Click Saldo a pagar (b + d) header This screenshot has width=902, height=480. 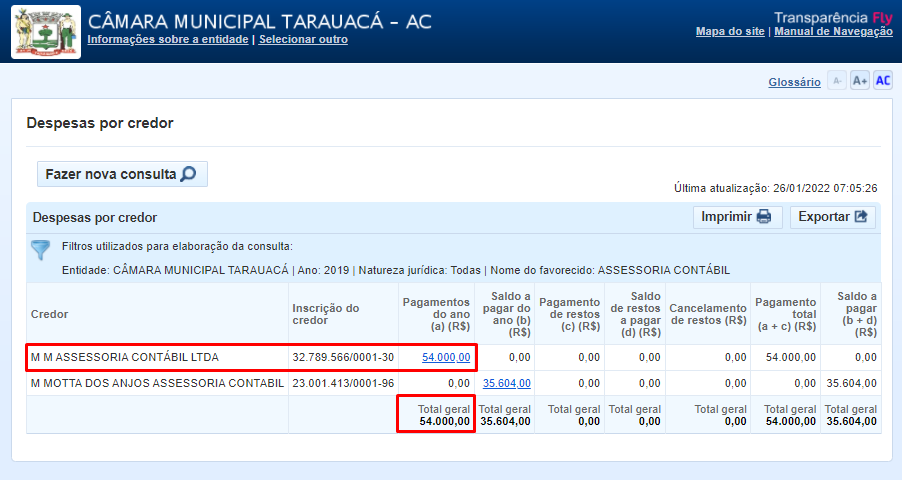[851, 314]
